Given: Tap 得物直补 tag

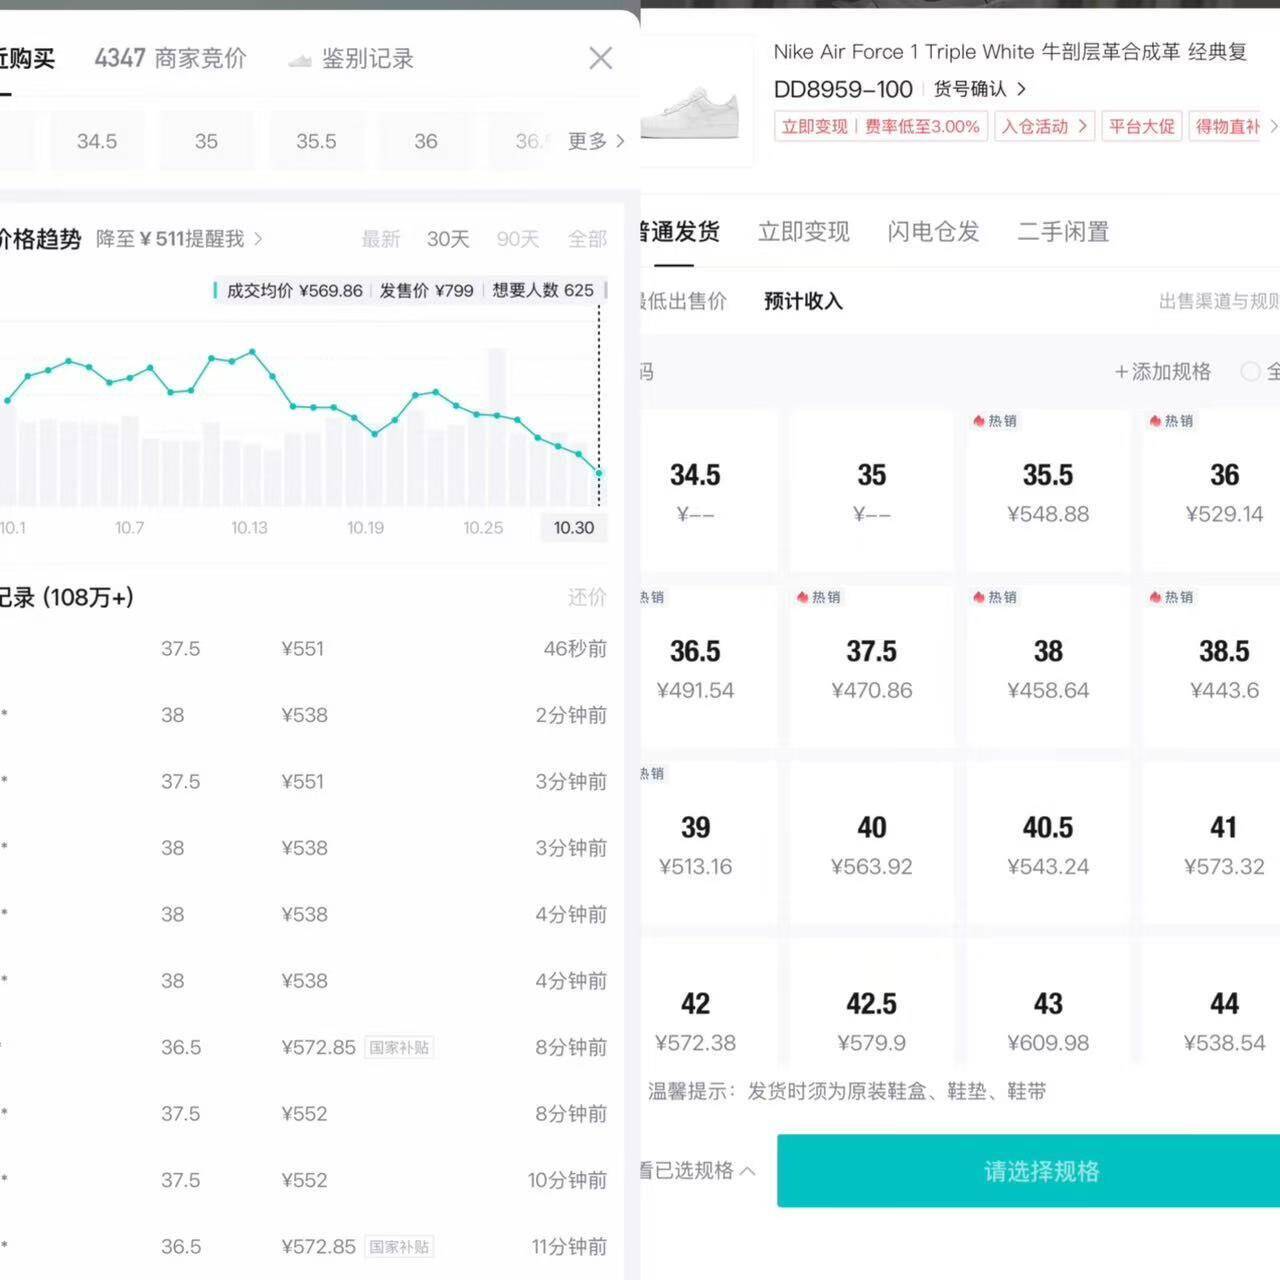Looking at the screenshot, I should pyautogui.click(x=1227, y=126).
